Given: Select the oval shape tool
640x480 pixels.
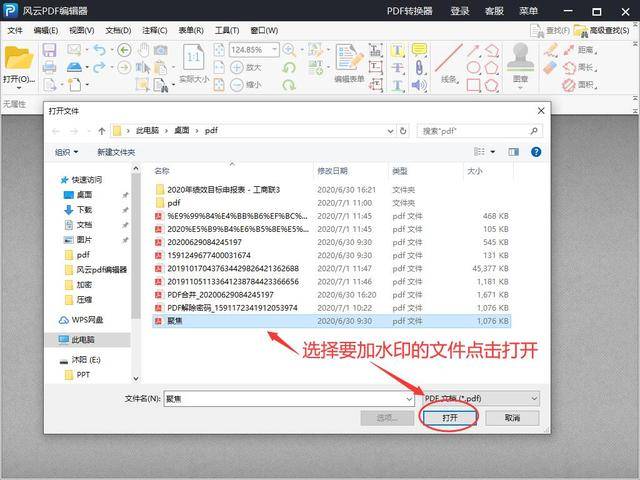Looking at the screenshot, I should [x=473, y=67].
